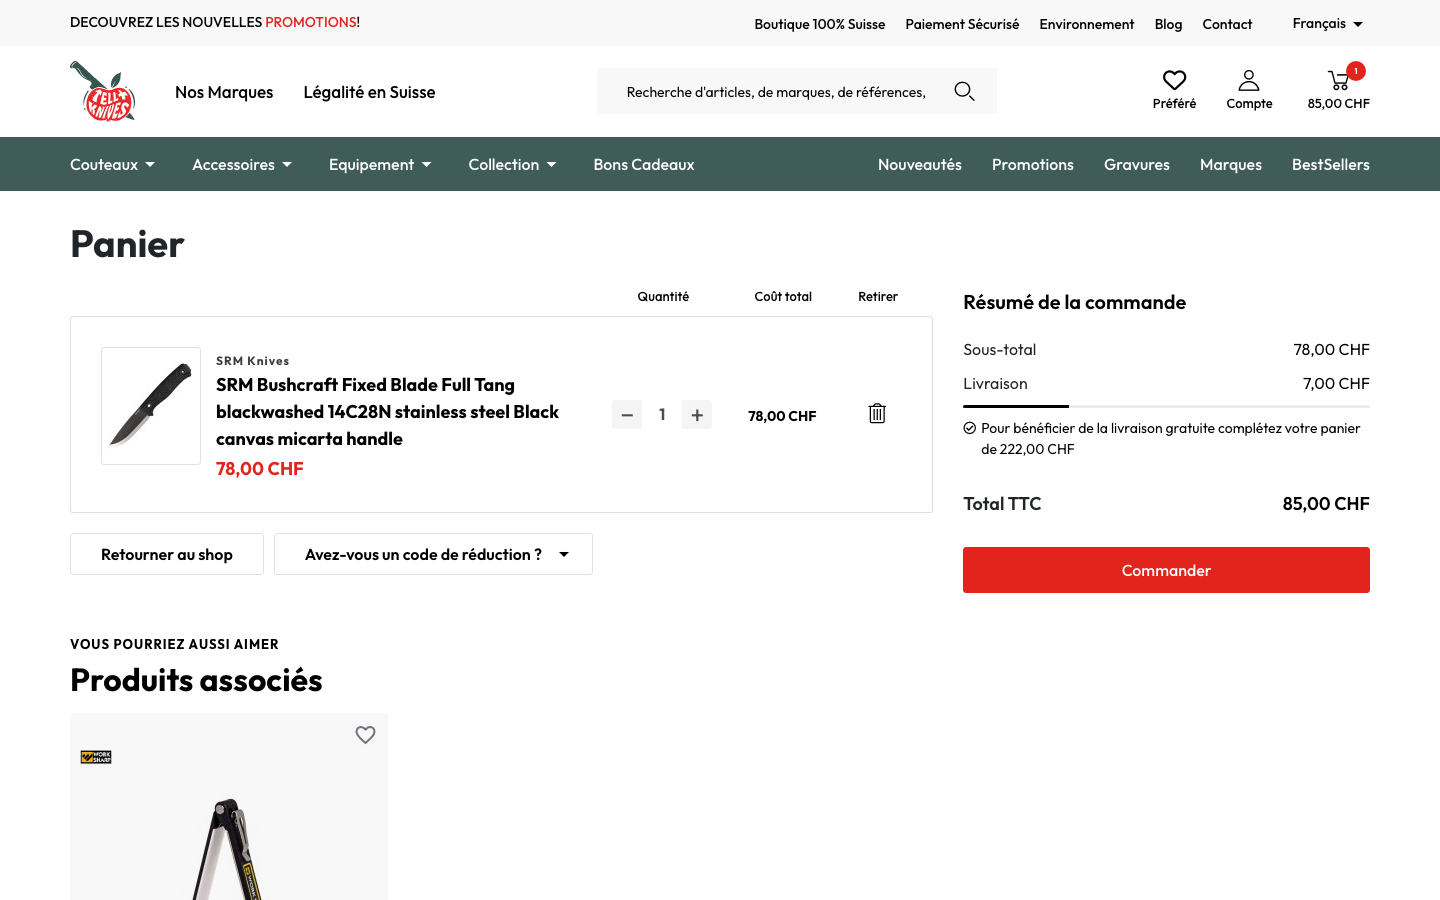Open Marques in the green navigation bar
Viewport: 1440px width, 900px height.
(x=1231, y=164)
